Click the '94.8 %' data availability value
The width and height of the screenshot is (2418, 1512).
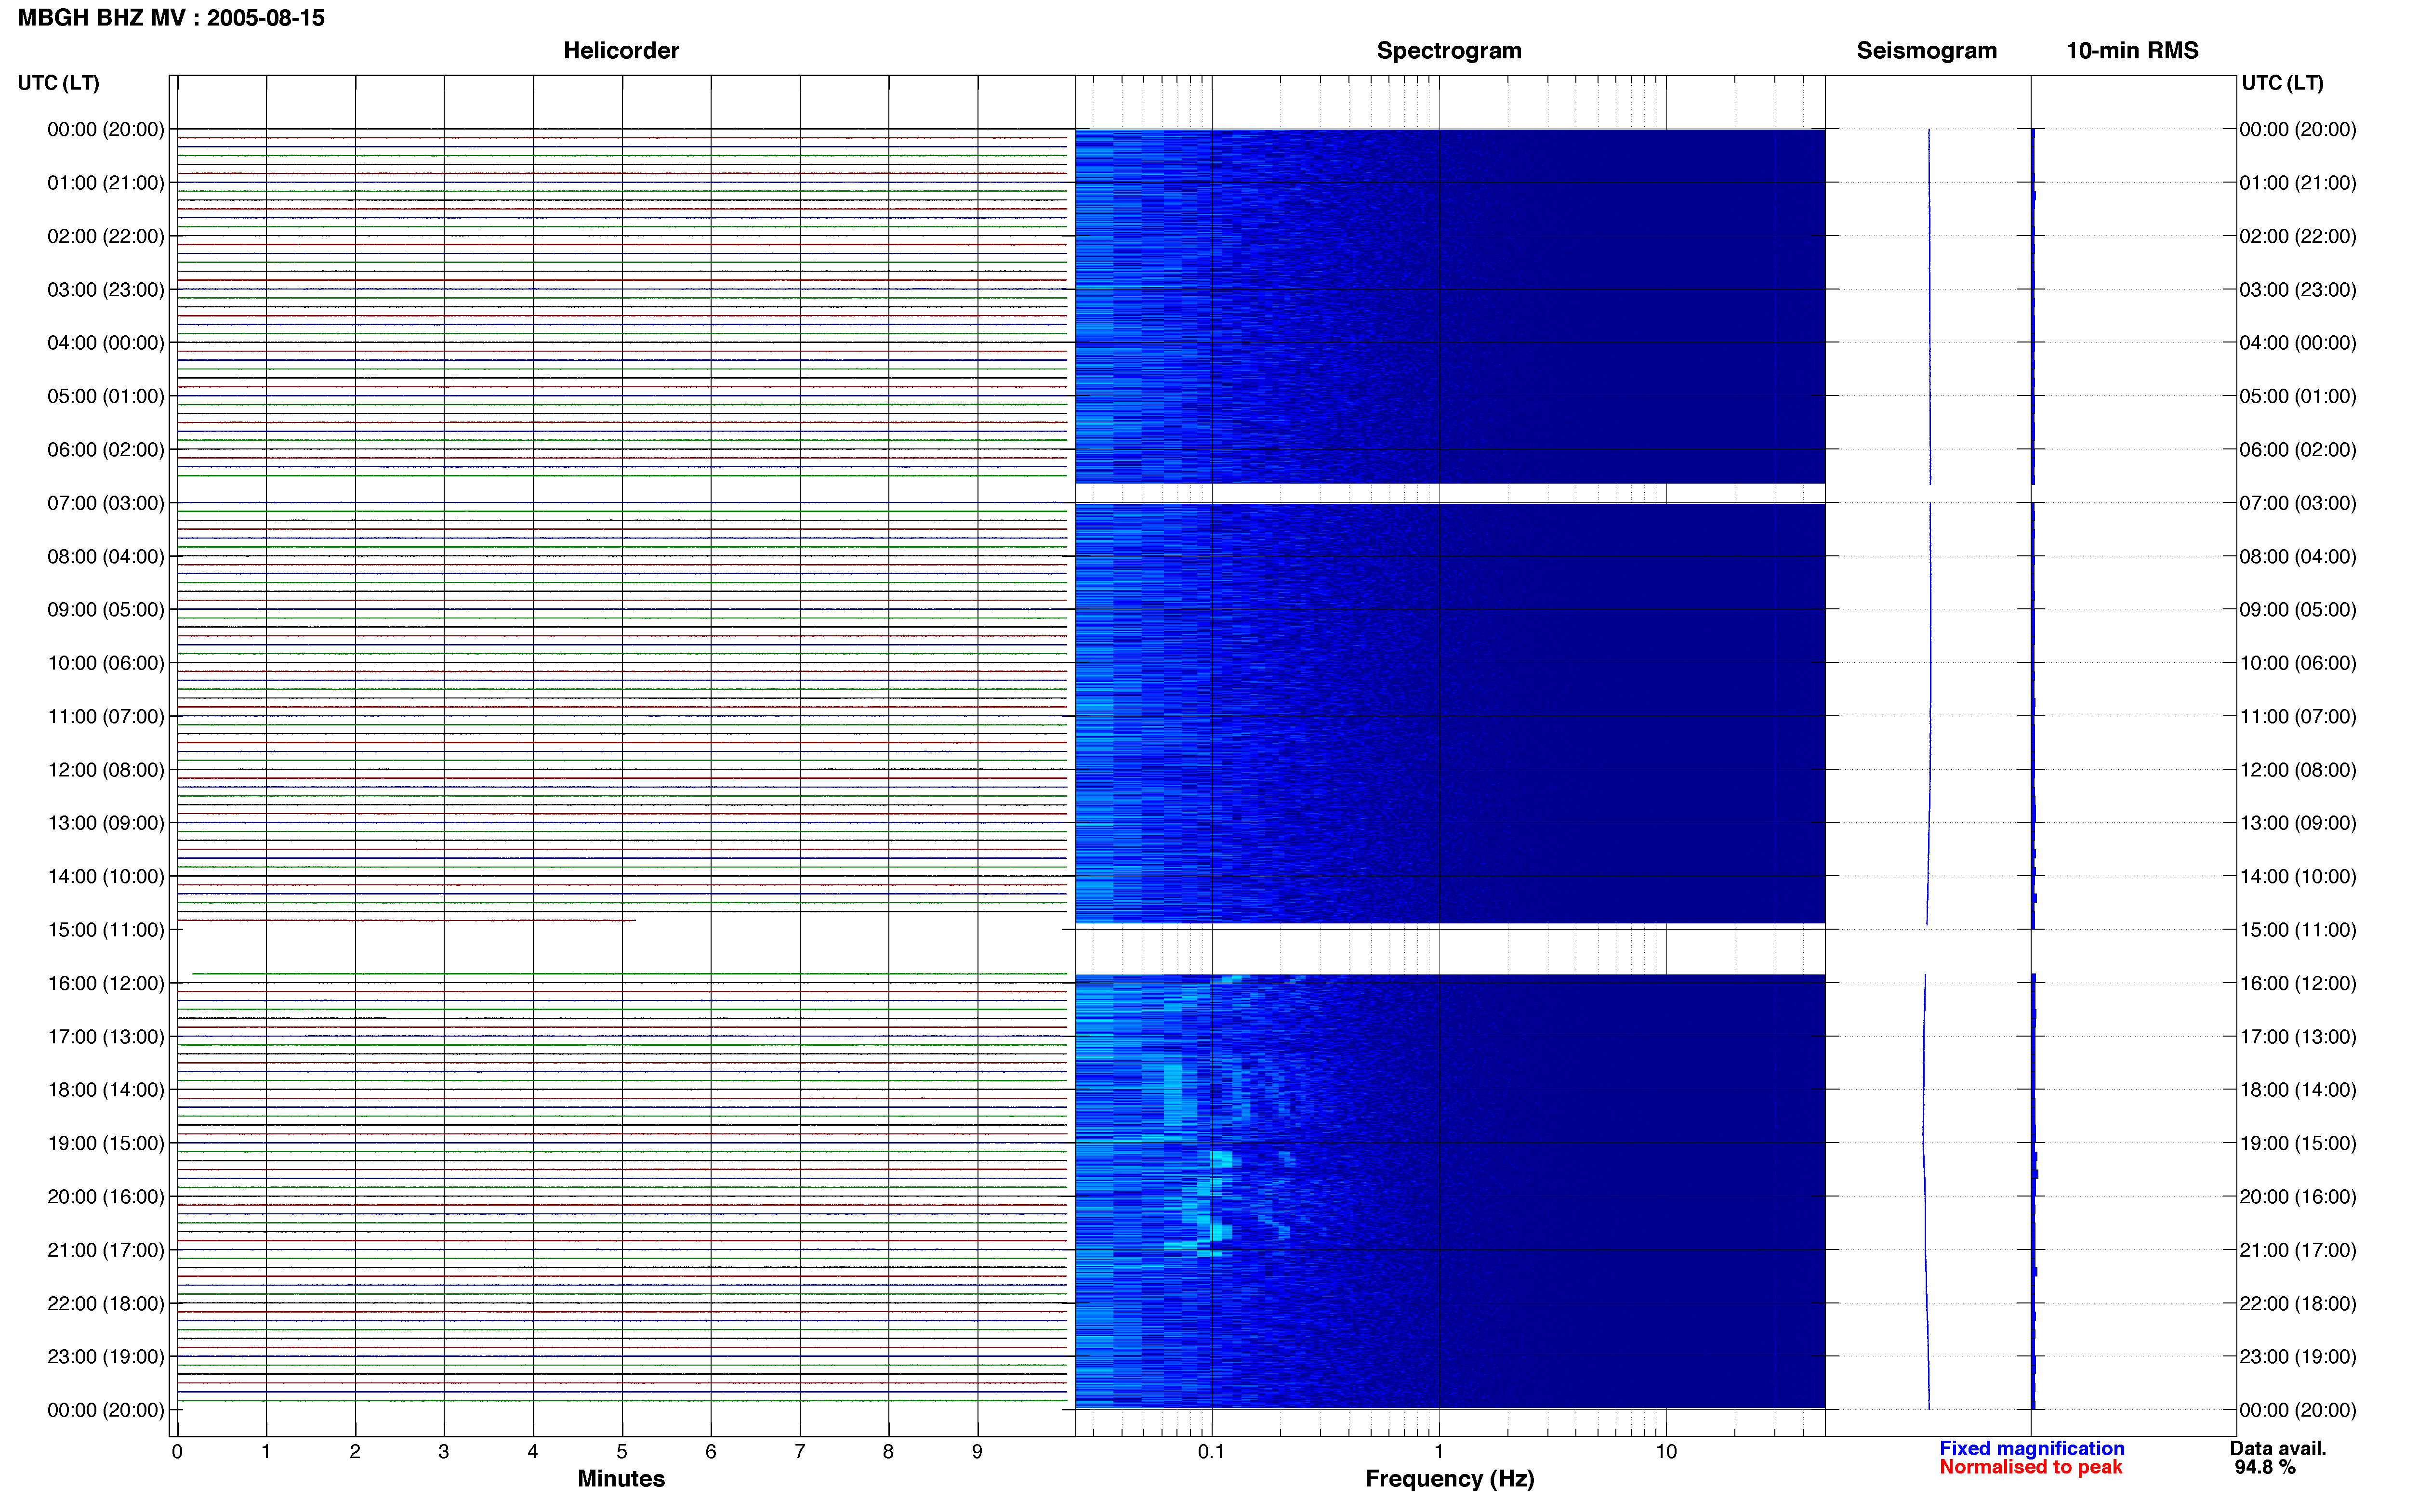coord(2265,1467)
